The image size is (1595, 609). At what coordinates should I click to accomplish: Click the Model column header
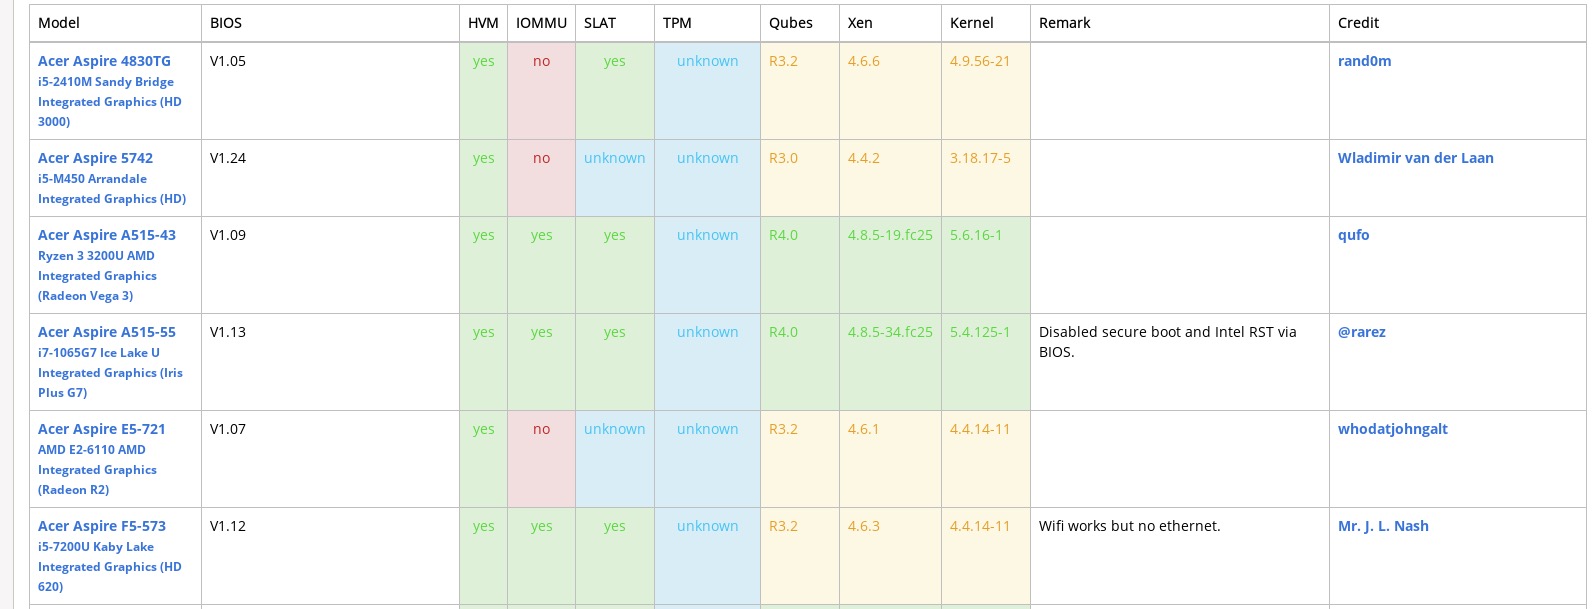59,23
